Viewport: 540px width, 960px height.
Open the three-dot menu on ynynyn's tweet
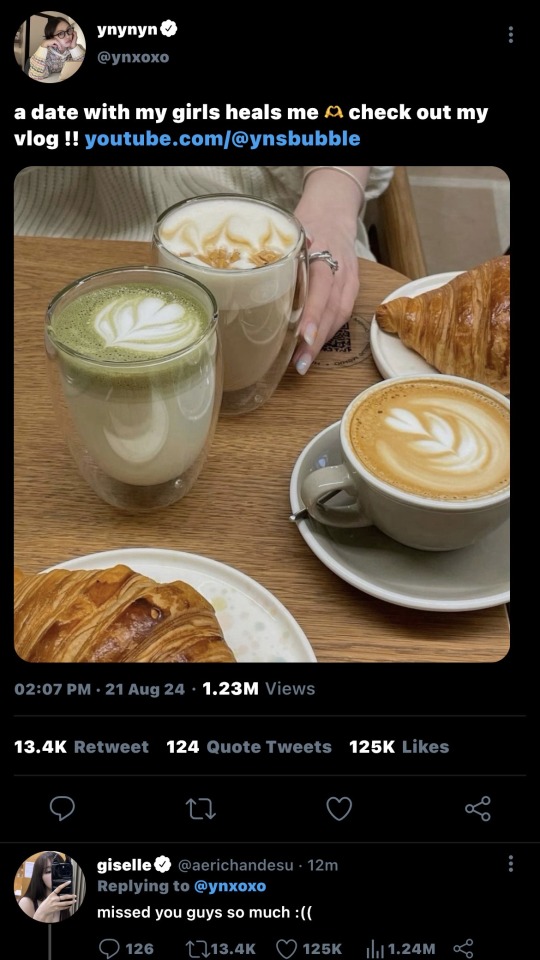(510, 34)
